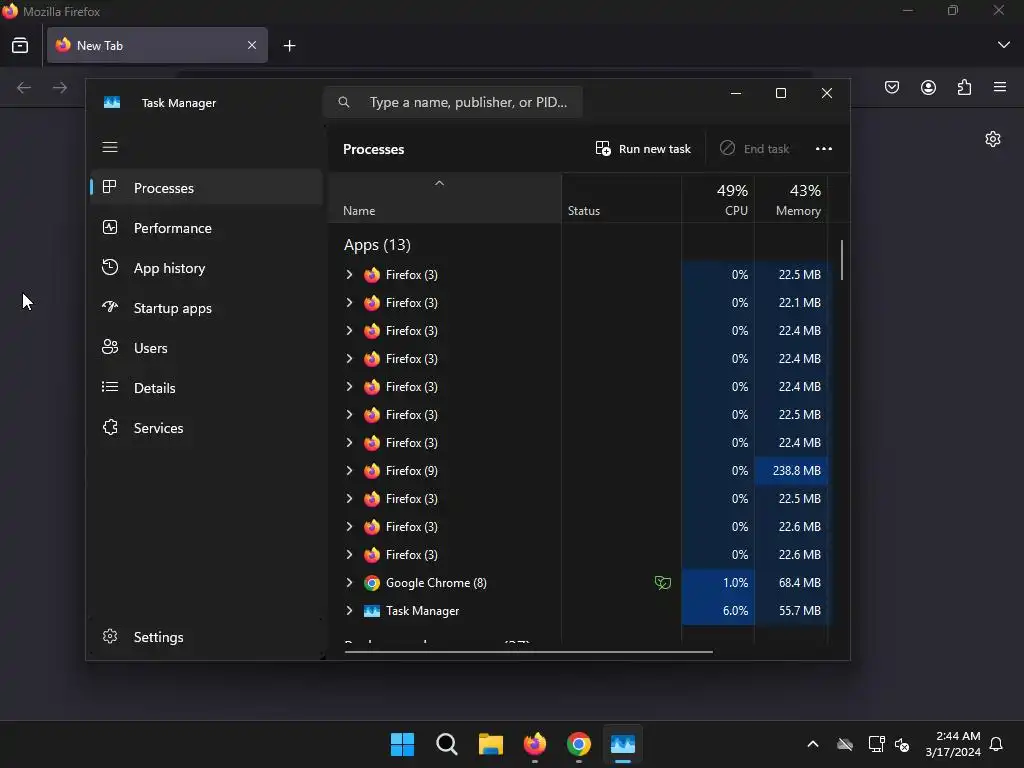Click the Firefox taskbar icon
The height and width of the screenshot is (768, 1024).
535,744
